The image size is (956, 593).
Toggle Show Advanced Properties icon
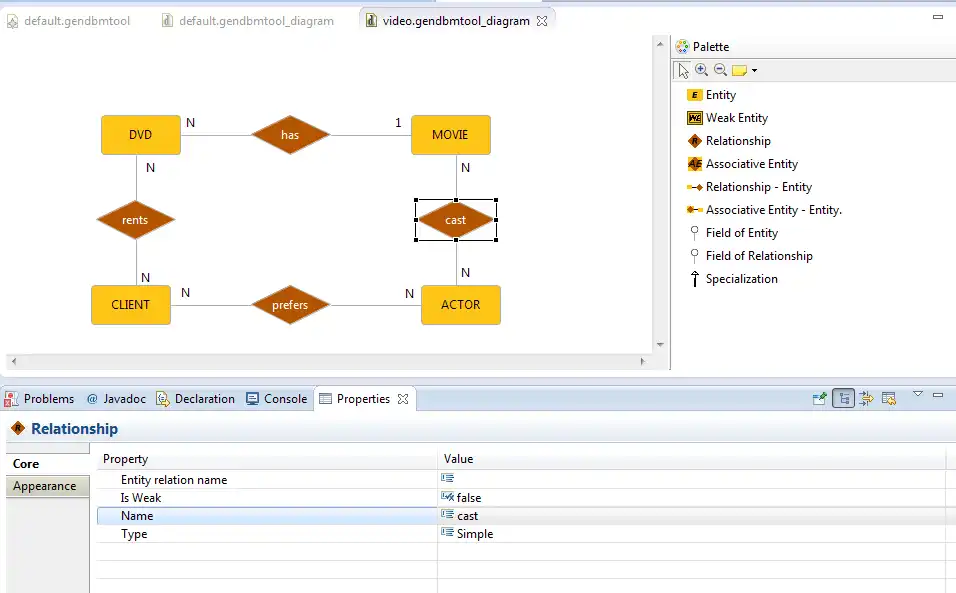(x=866, y=399)
